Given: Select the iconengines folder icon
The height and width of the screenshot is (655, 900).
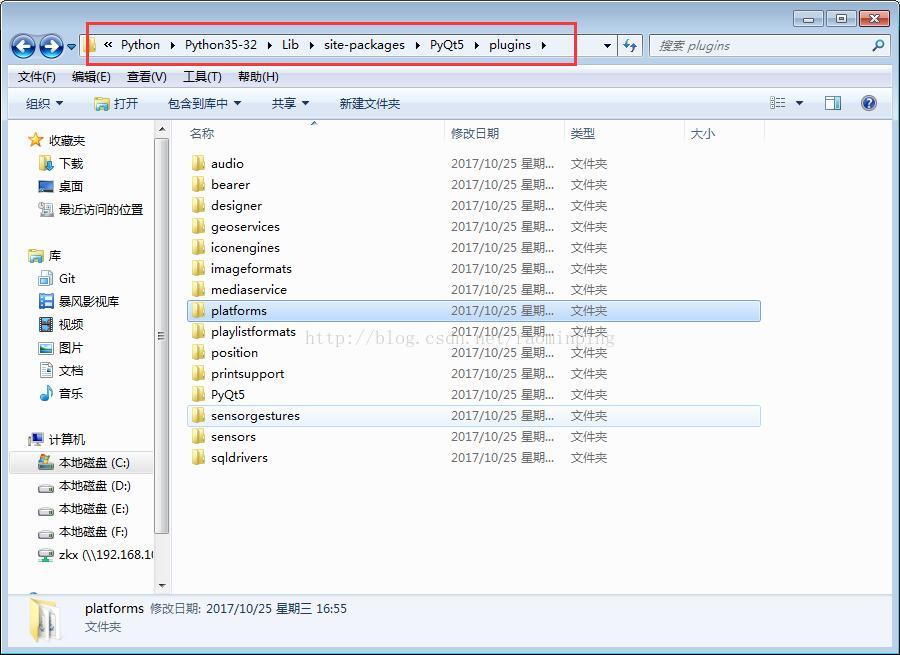Looking at the screenshot, I should (x=198, y=247).
